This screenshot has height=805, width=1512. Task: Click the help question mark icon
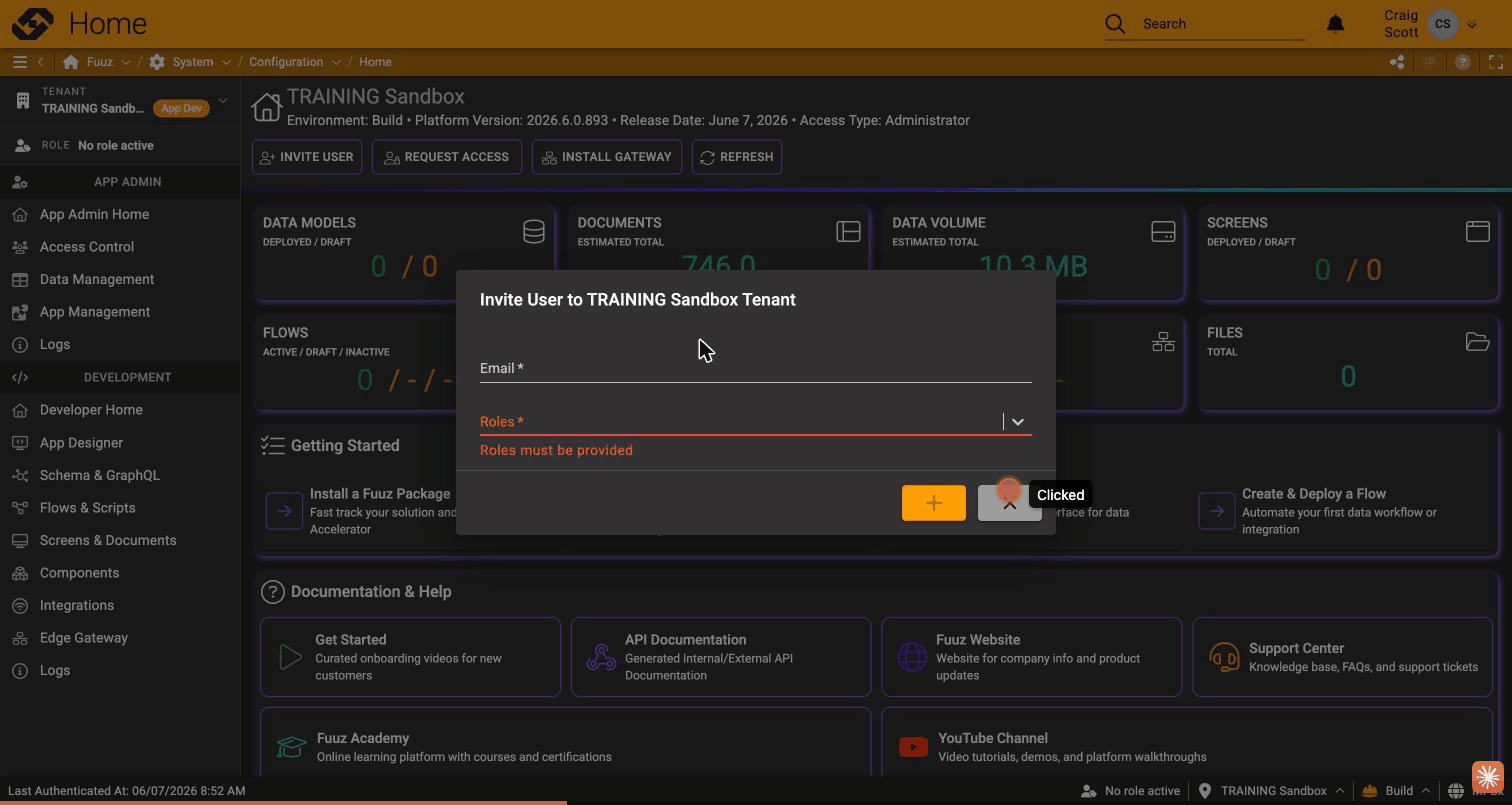click(x=1463, y=62)
